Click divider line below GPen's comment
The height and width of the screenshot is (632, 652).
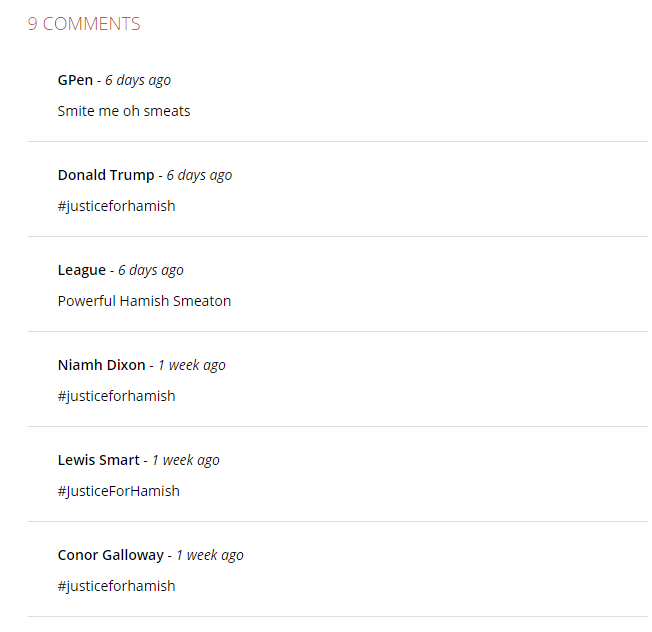click(x=338, y=141)
